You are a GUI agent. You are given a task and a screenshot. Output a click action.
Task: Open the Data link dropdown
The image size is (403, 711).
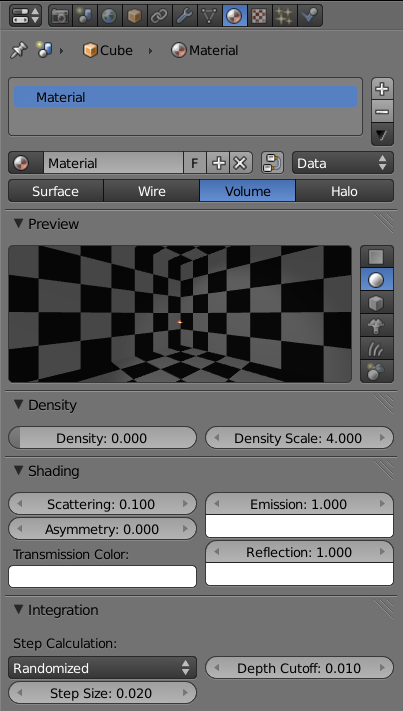[x=343, y=163]
